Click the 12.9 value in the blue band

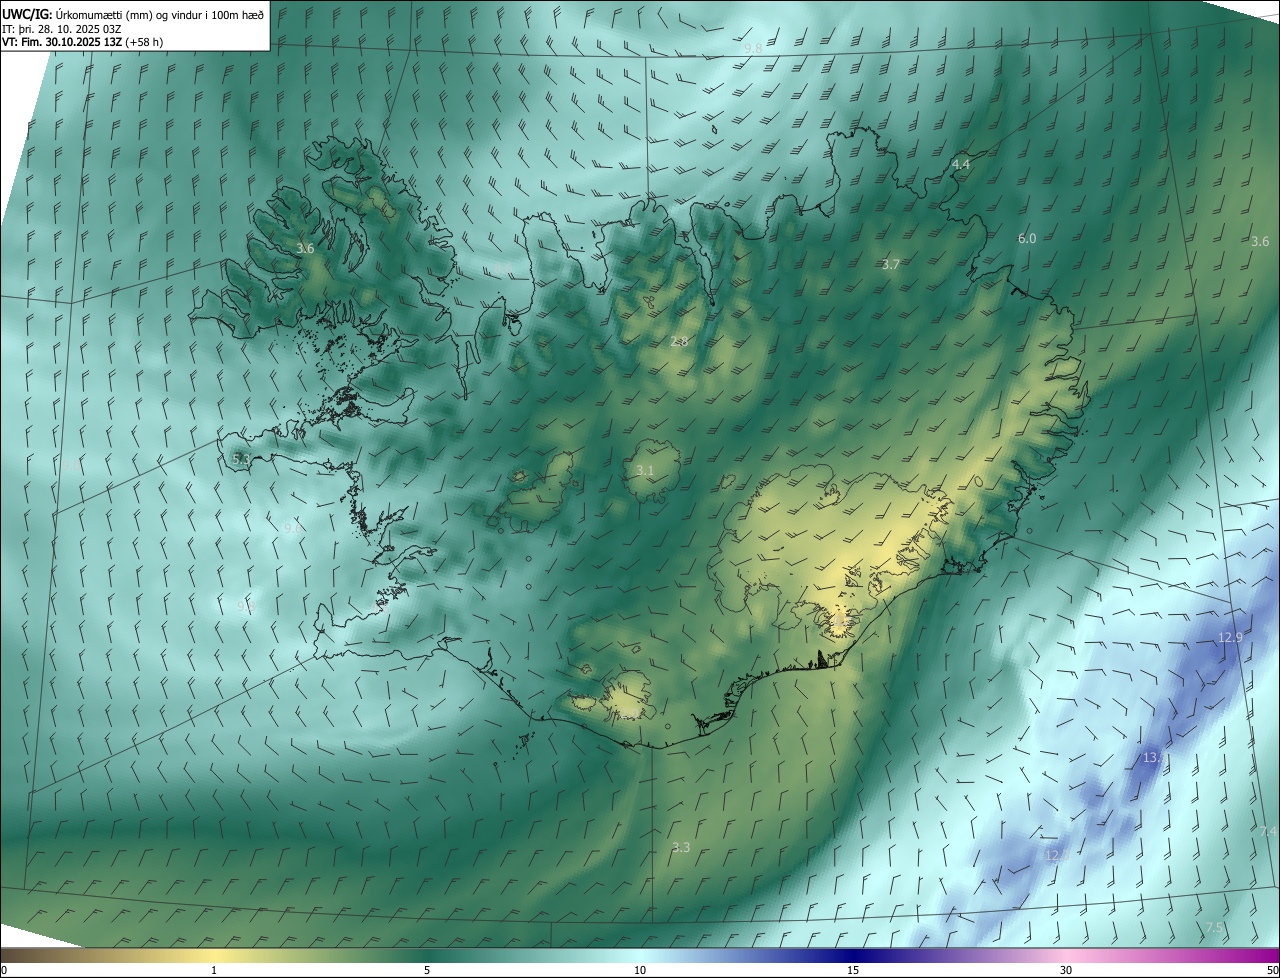point(1230,637)
